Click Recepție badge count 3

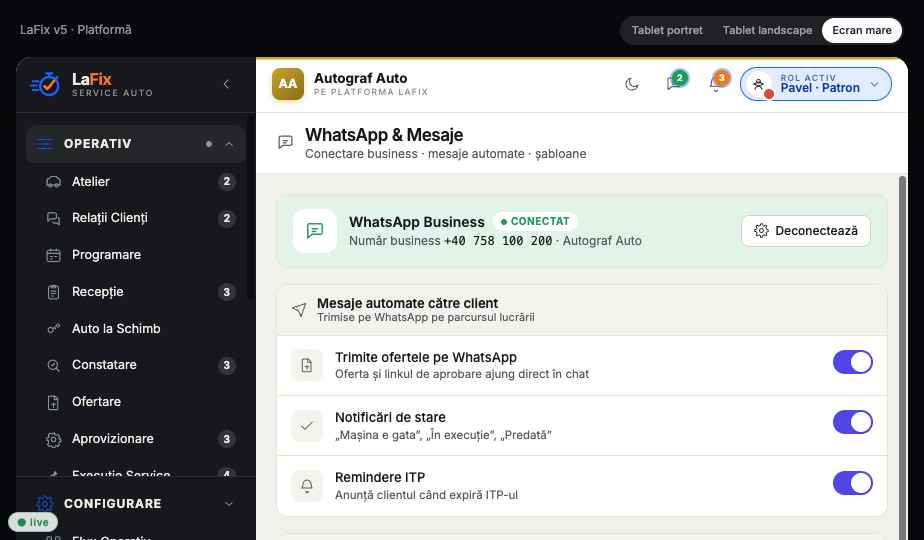pyautogui.click(x=226, y=292)
